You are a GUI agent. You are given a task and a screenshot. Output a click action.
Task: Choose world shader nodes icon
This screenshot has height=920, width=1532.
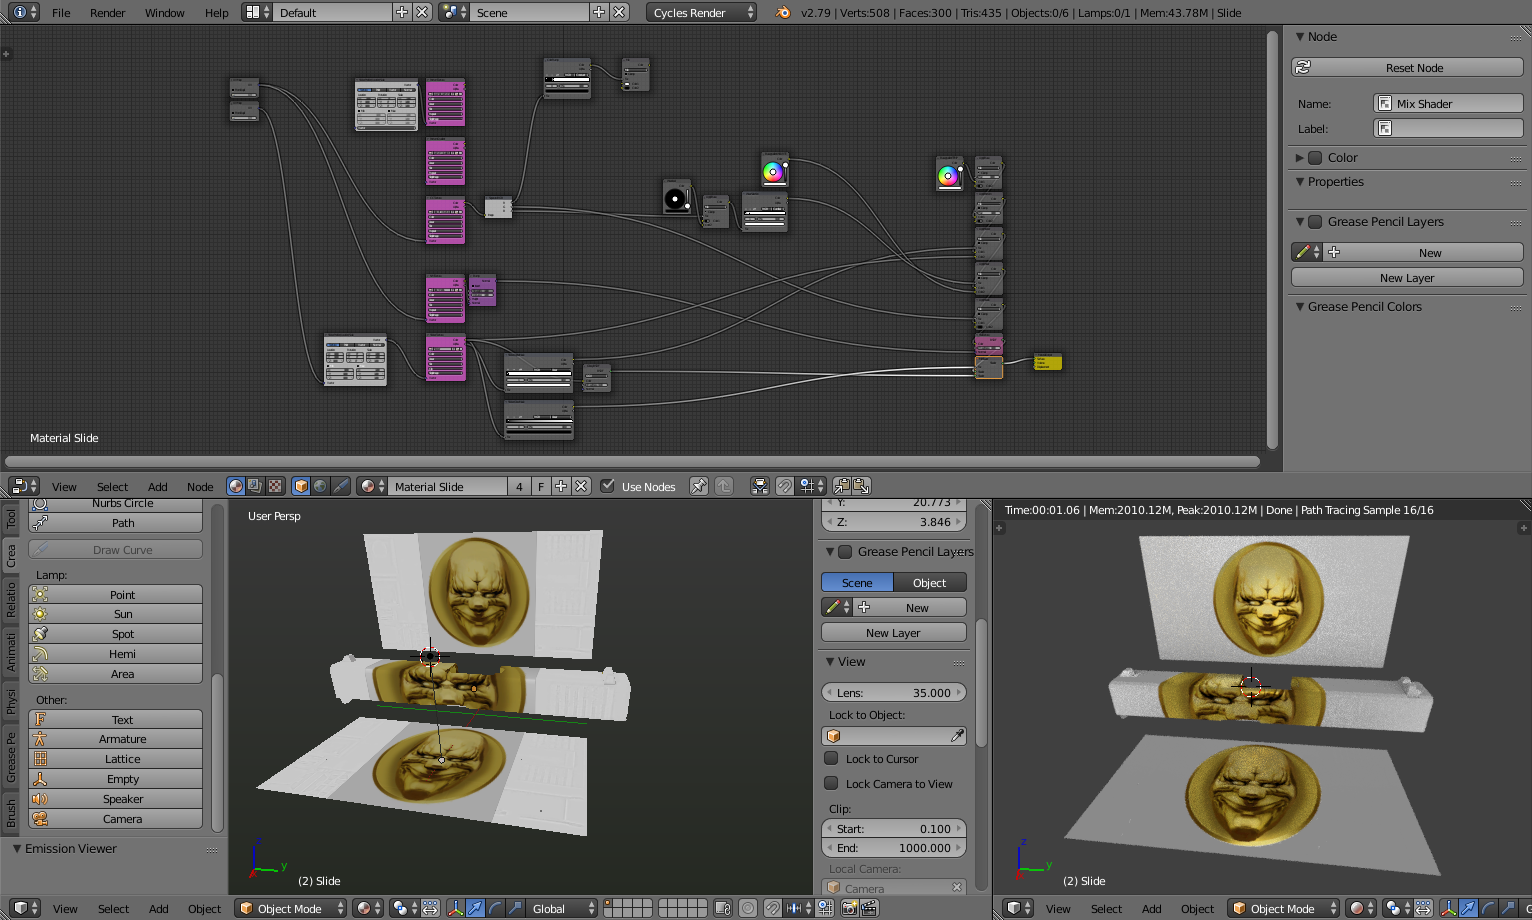click(x=320, y=486)
